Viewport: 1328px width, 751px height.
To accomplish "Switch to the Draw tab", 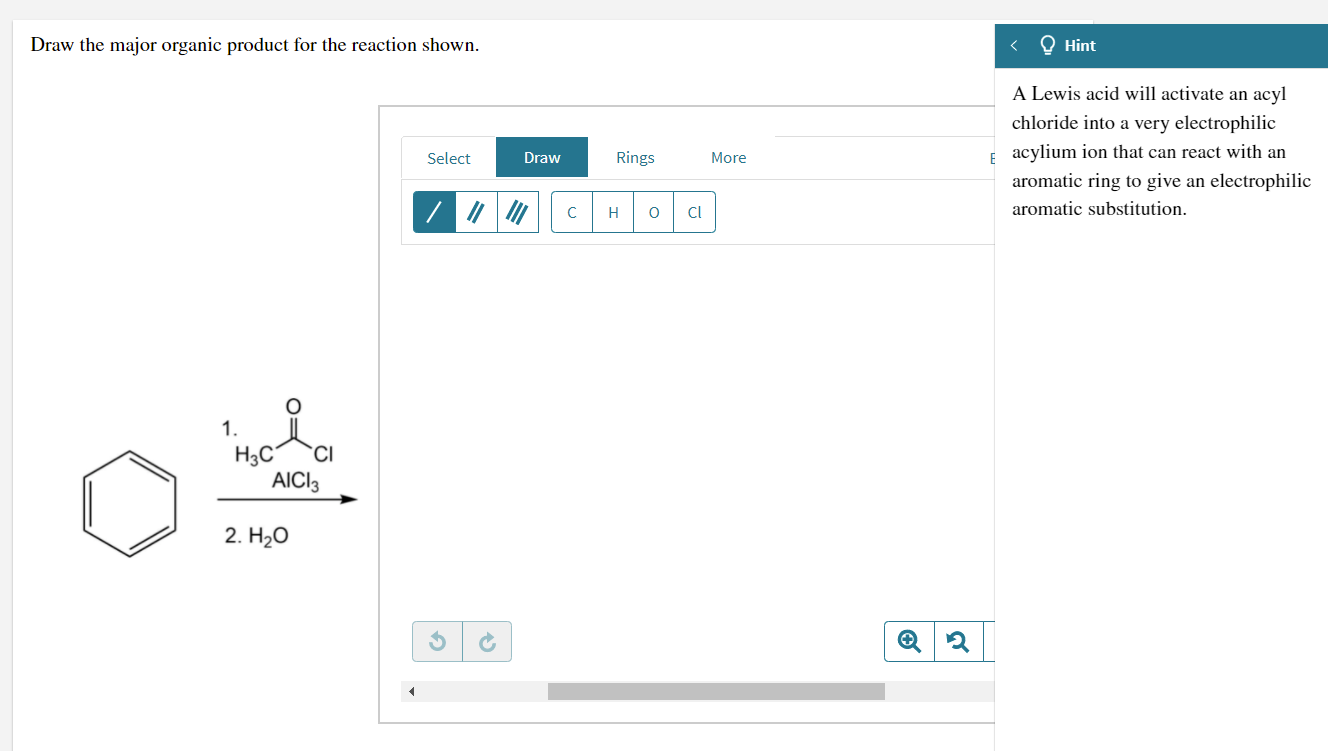I will pyautogui.click(x=541, y=157).
